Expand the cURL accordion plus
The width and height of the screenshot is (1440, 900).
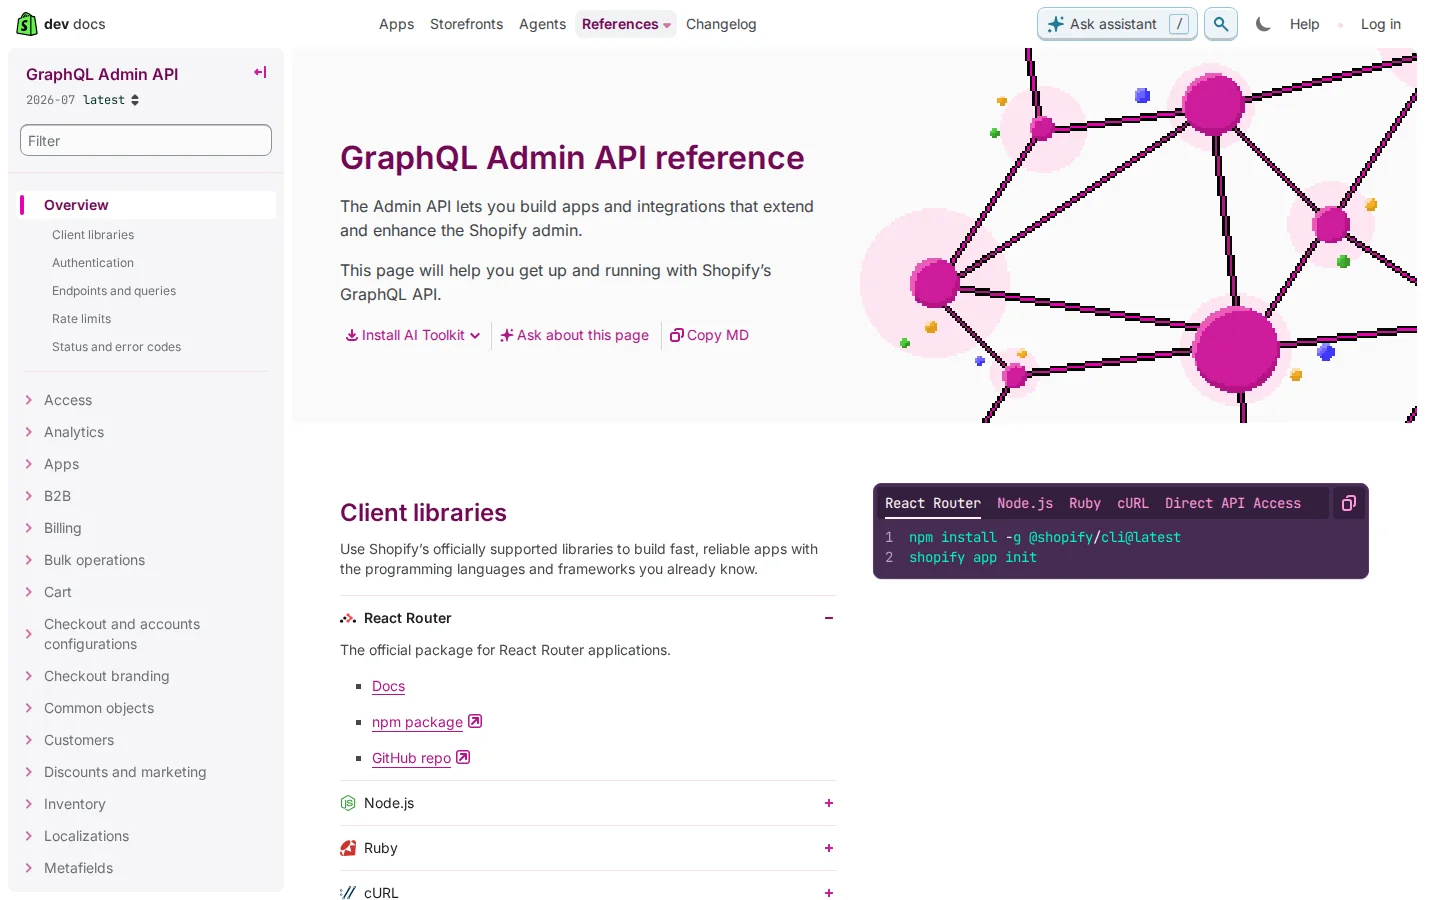point(829,893)
